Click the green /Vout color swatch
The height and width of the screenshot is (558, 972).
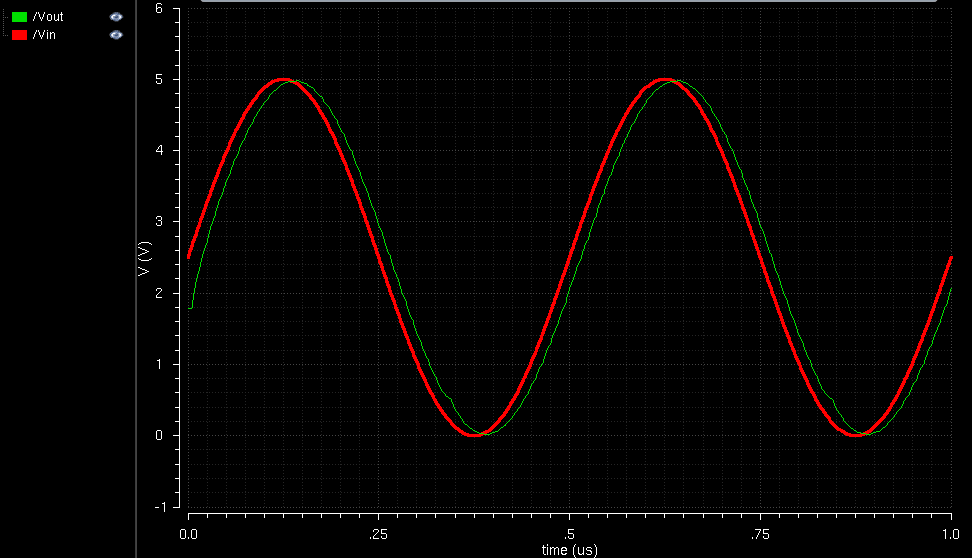19,17
